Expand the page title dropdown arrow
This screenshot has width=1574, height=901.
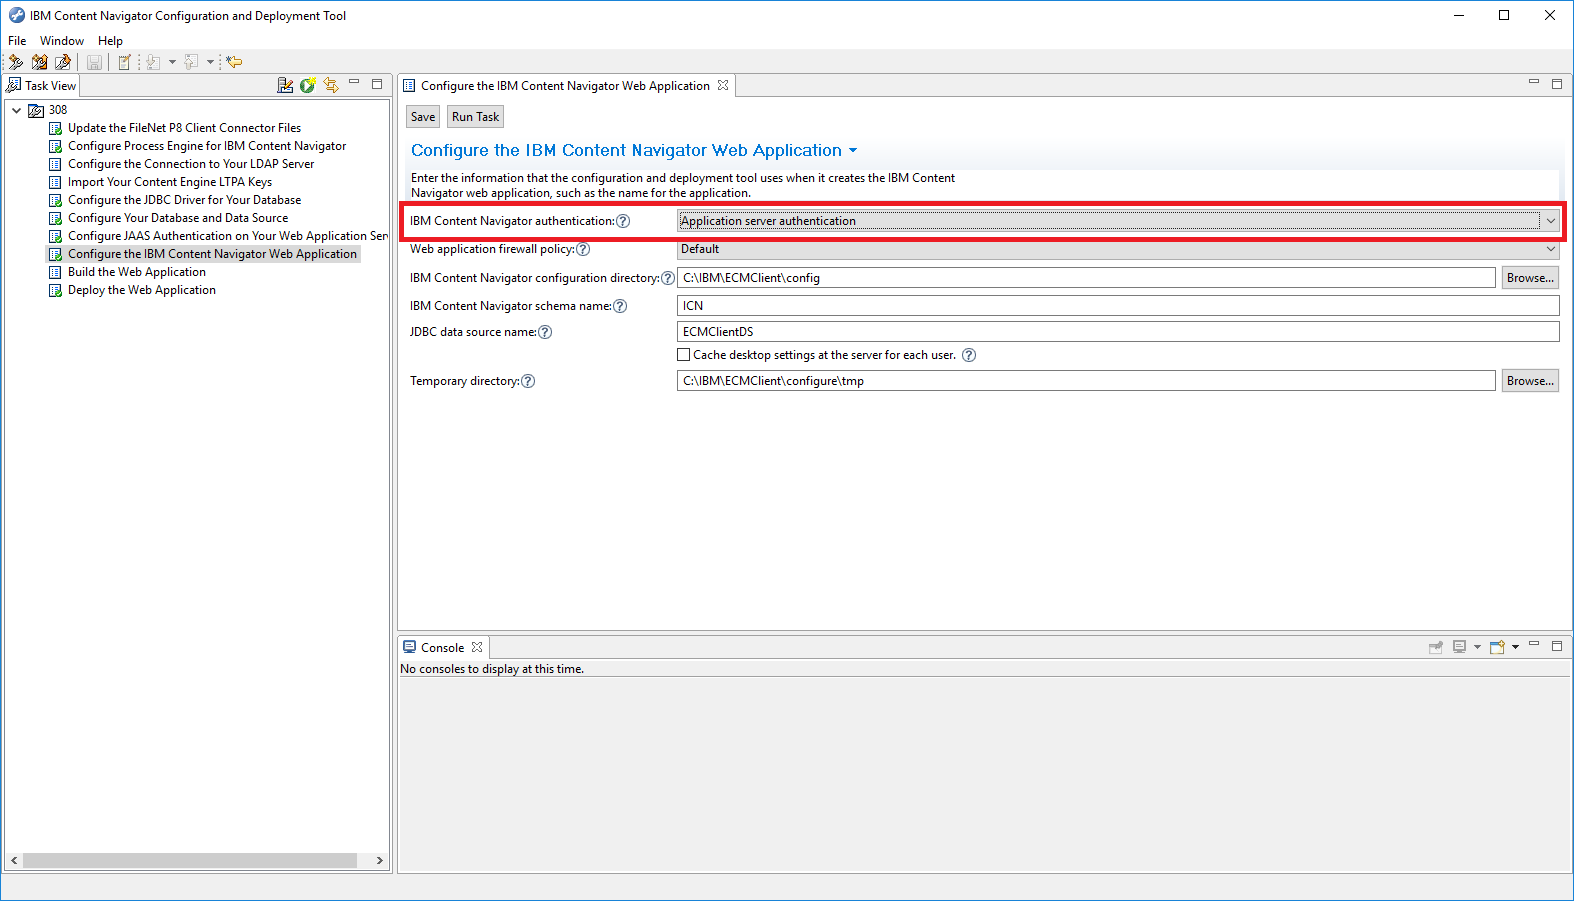tap(853, 151)
